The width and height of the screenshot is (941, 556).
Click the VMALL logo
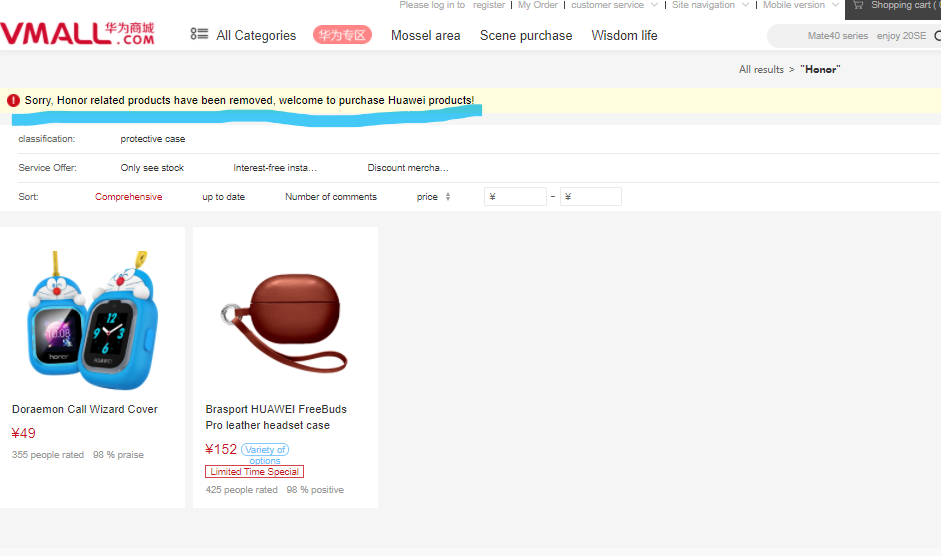[x=77, y=34]
